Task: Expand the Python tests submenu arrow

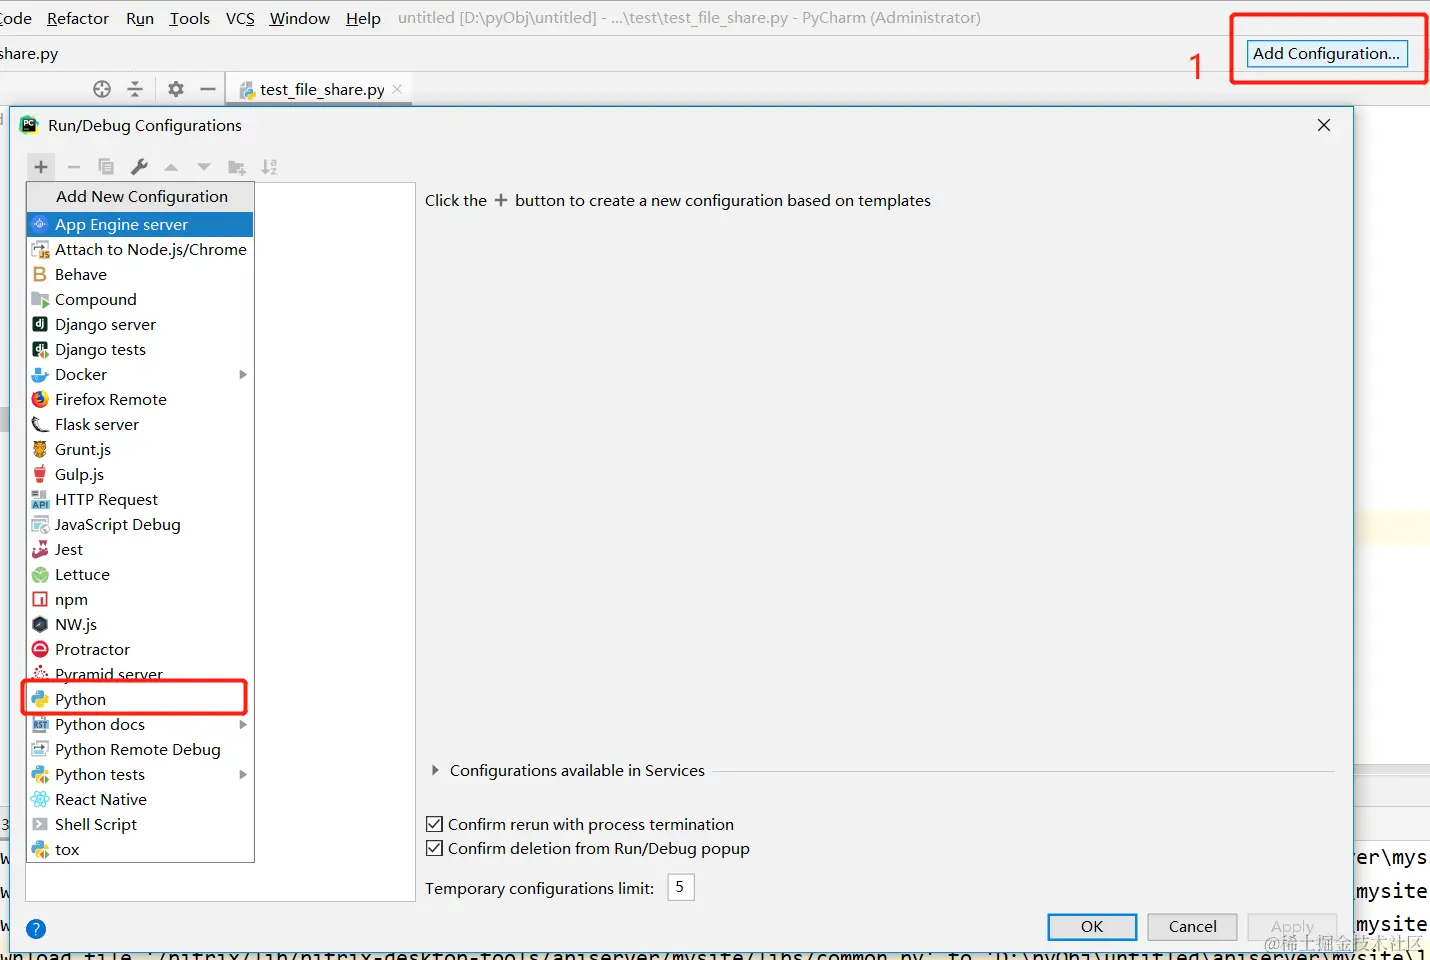Action: click(x=243, y=774)
